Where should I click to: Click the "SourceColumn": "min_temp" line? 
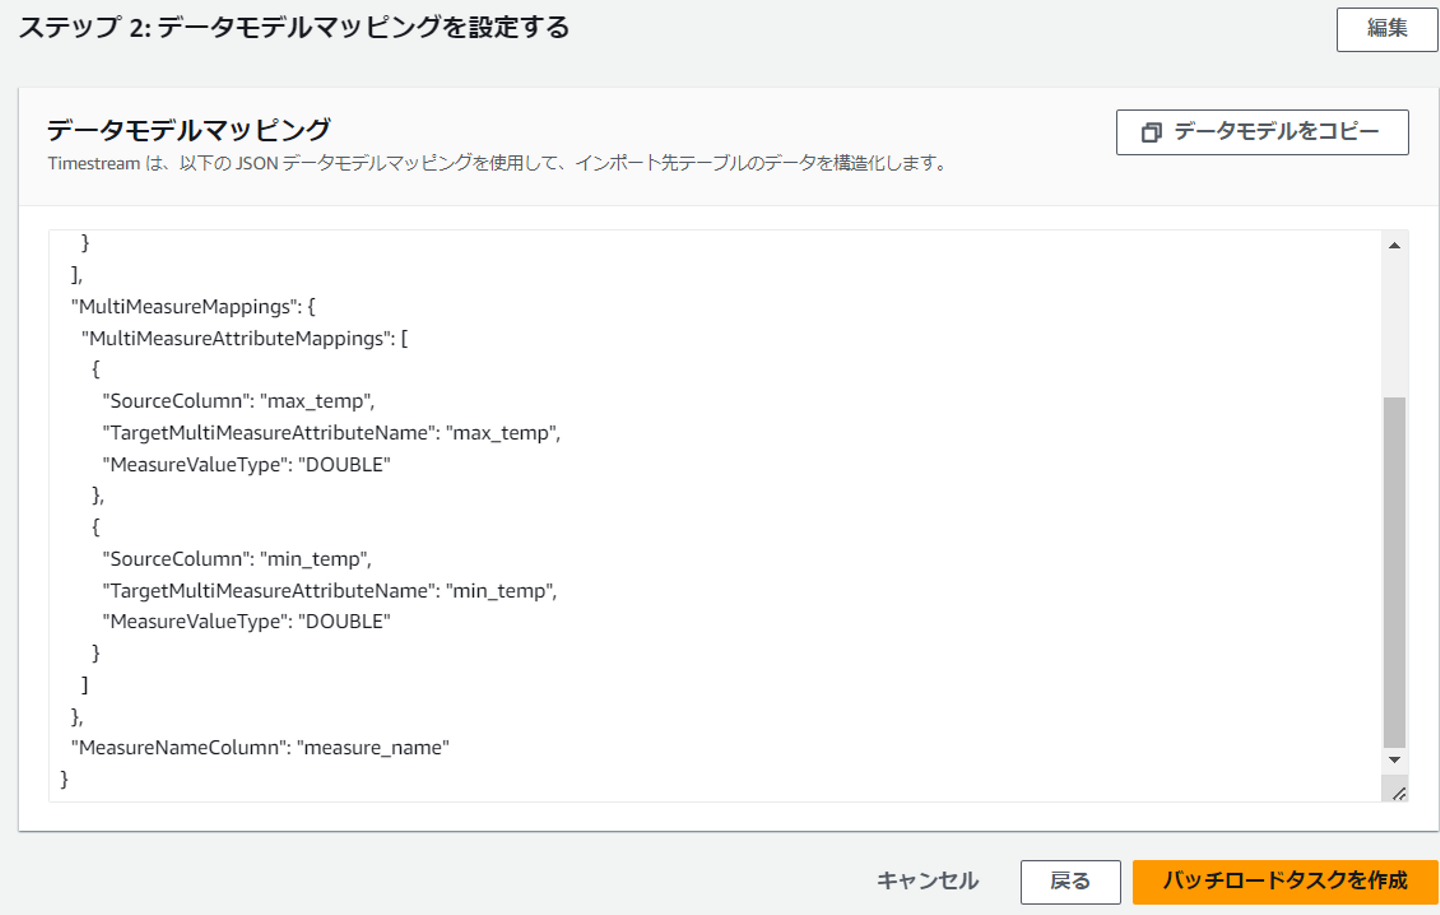[x=236, y=559]
